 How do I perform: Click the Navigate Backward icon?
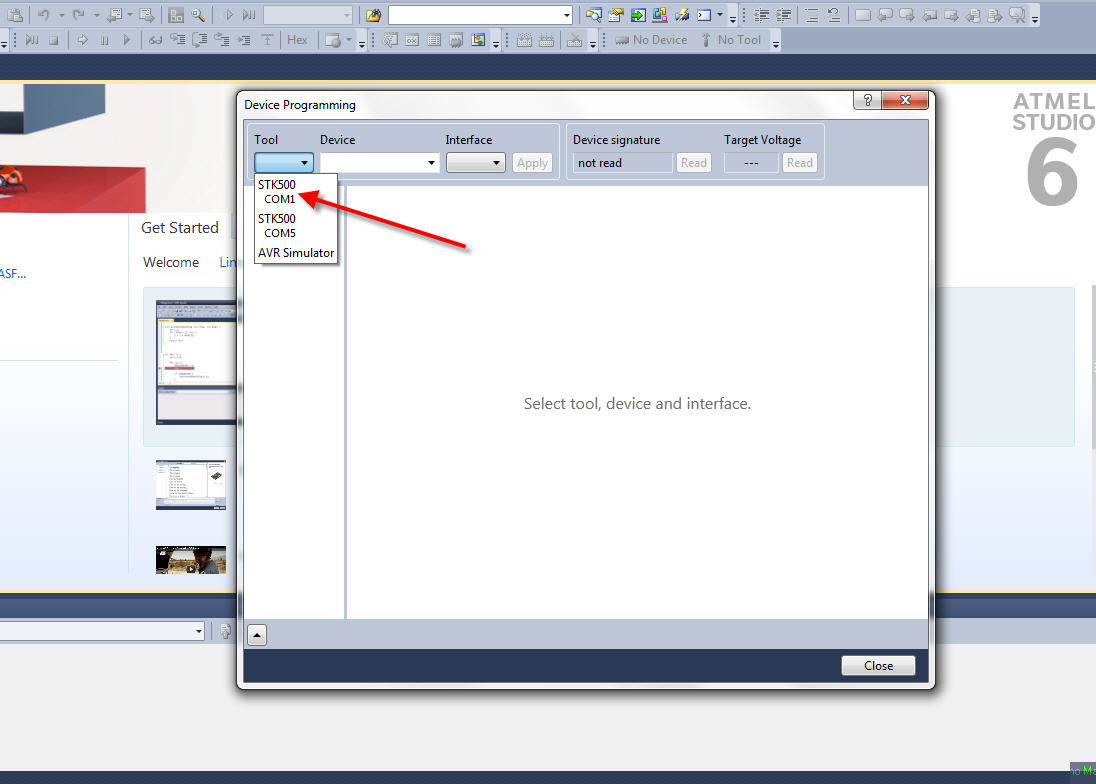tap(114, 15)
